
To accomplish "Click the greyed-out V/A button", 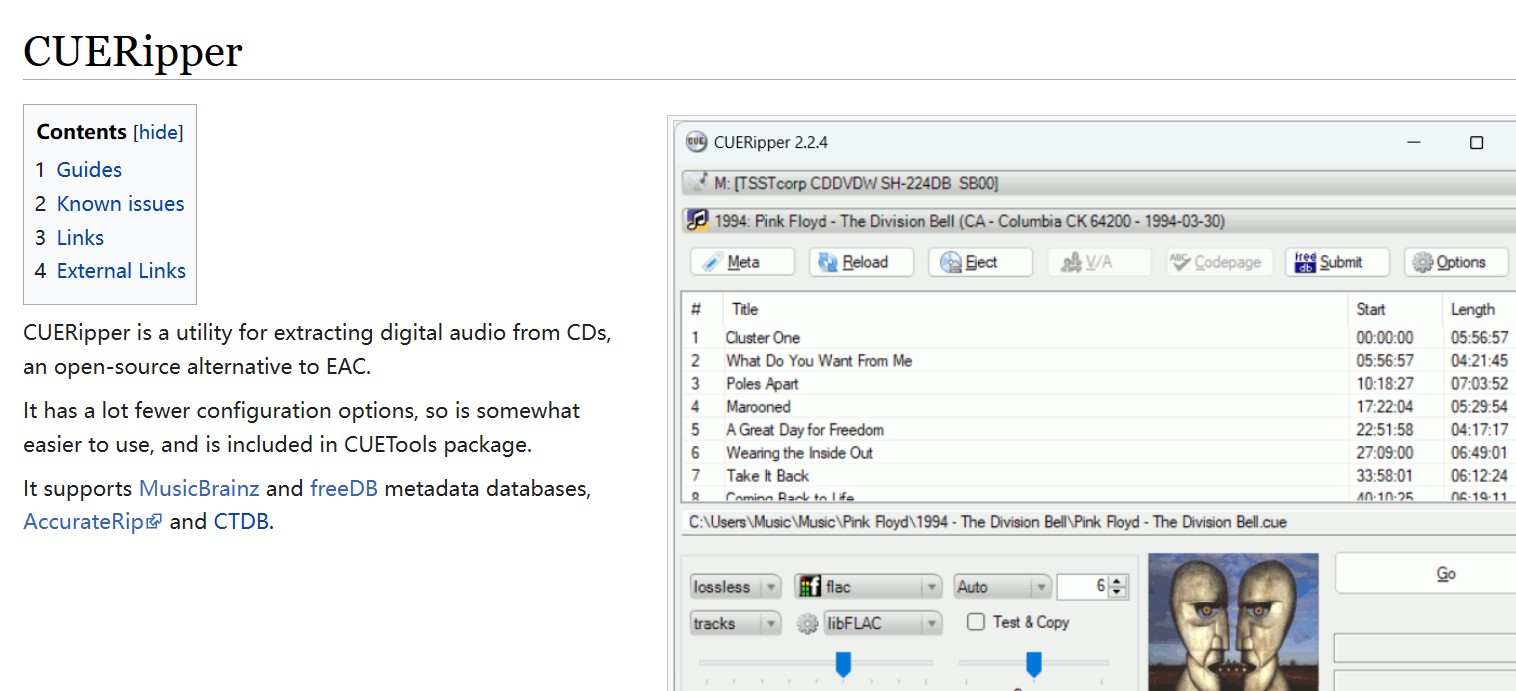I will [x=1100, y=262].
